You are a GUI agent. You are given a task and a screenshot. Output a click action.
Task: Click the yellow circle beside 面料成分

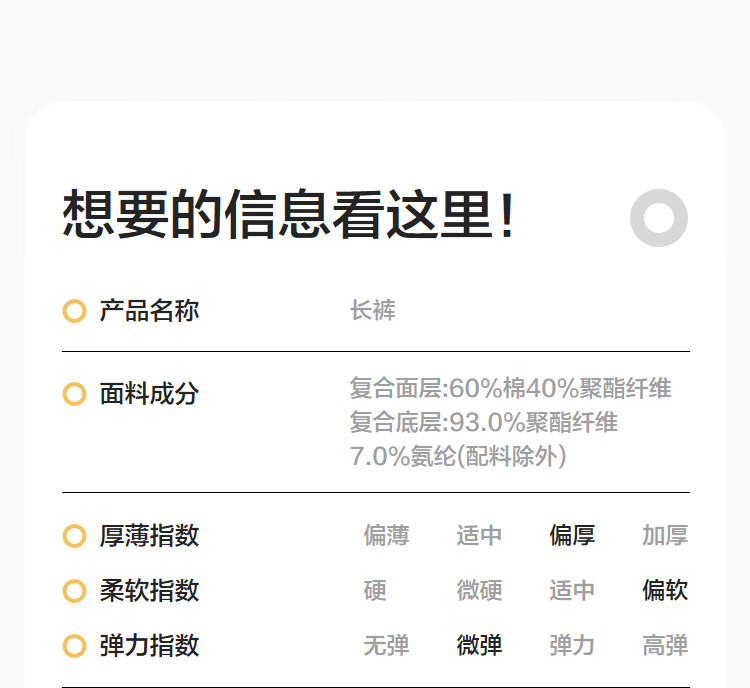click(x=74, y=394)
